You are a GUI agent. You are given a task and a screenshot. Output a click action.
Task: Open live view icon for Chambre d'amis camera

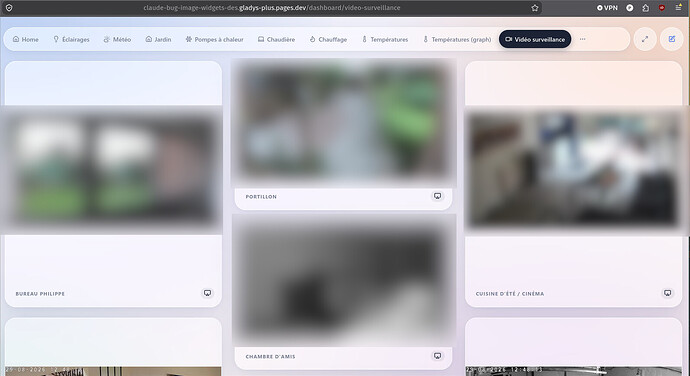coord(437,356)
